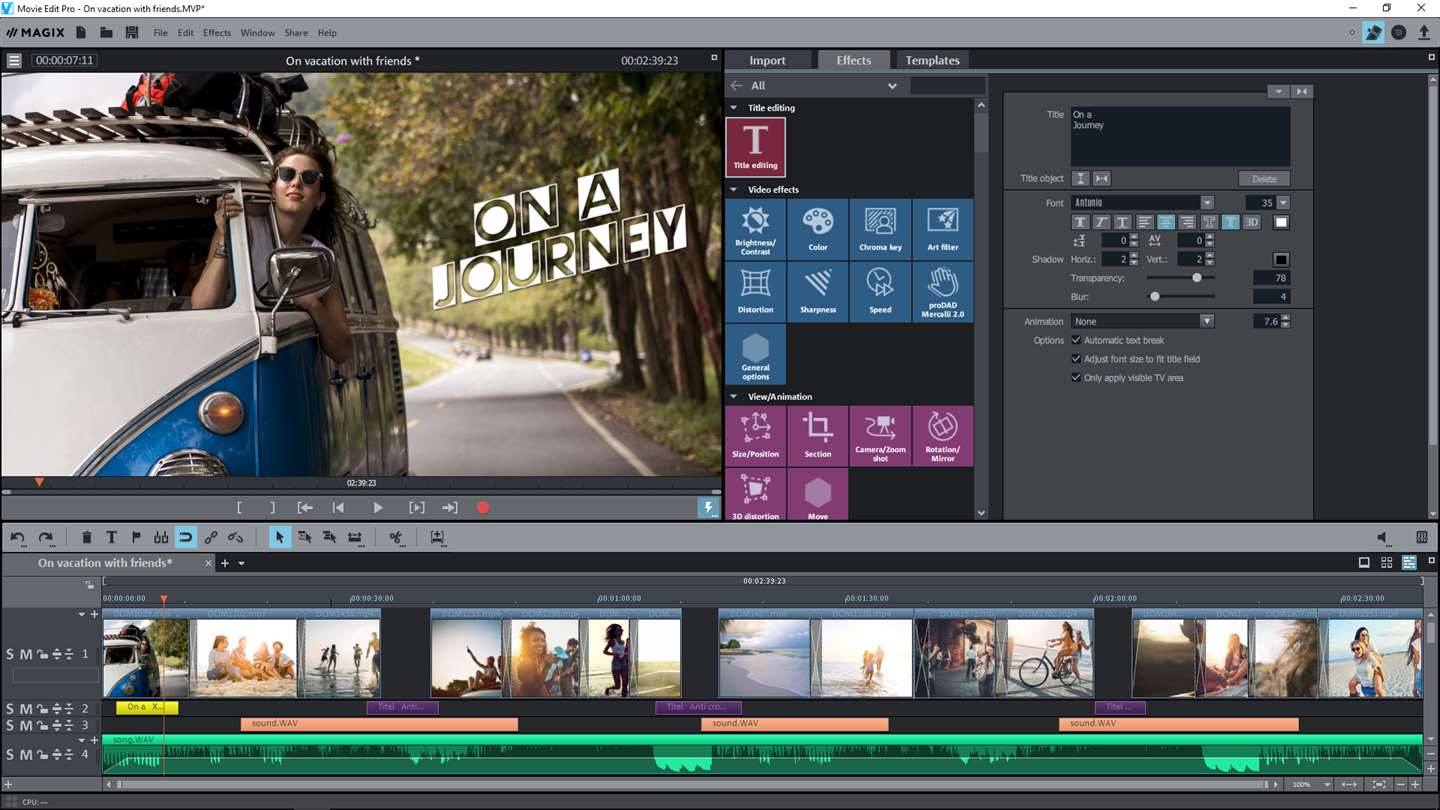The image size is (1440, 810).
Task: Click the Delete title object button
Action: click(1264, 179)
